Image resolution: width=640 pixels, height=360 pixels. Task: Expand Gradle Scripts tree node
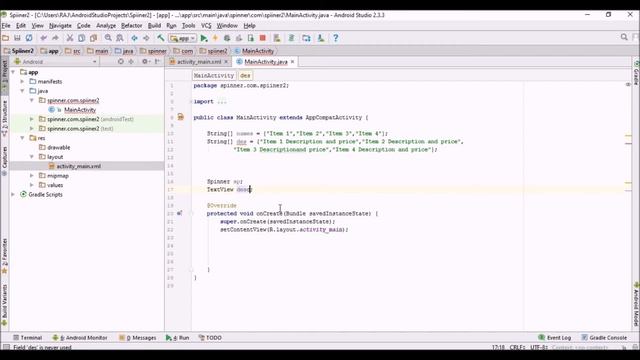coord(13,194)
